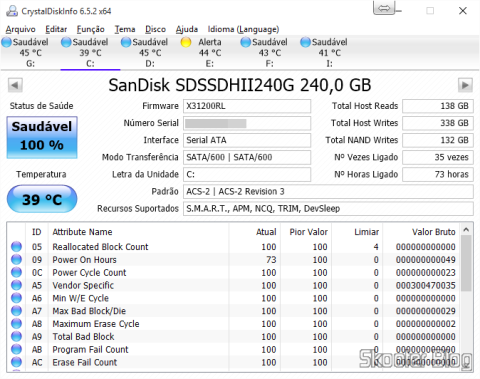Image resolution: width=480 pixels, height=379 pixels.
Task: Click Nº Horas Ligado value 73 horas
Action: click(x=438, y=174)
